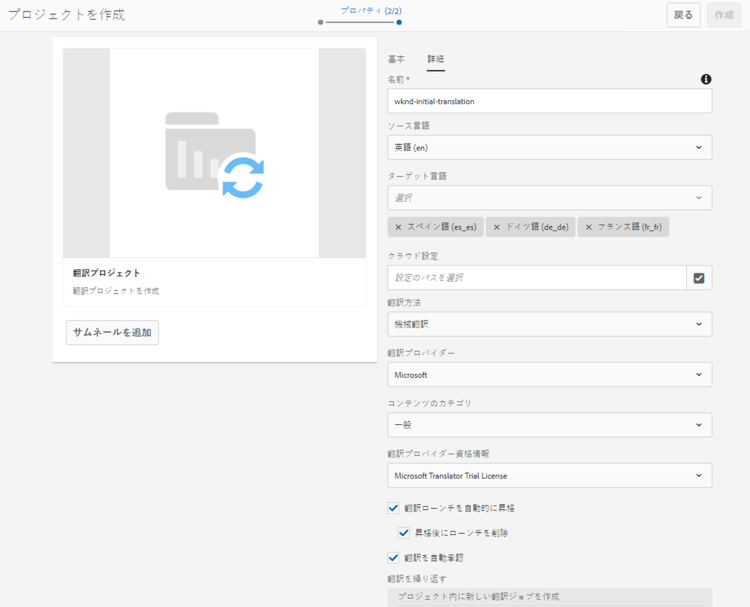Open the ソース言語 dropdown showing 英語 (en)
The image size is (750, 607).
[x=550, y=147]
